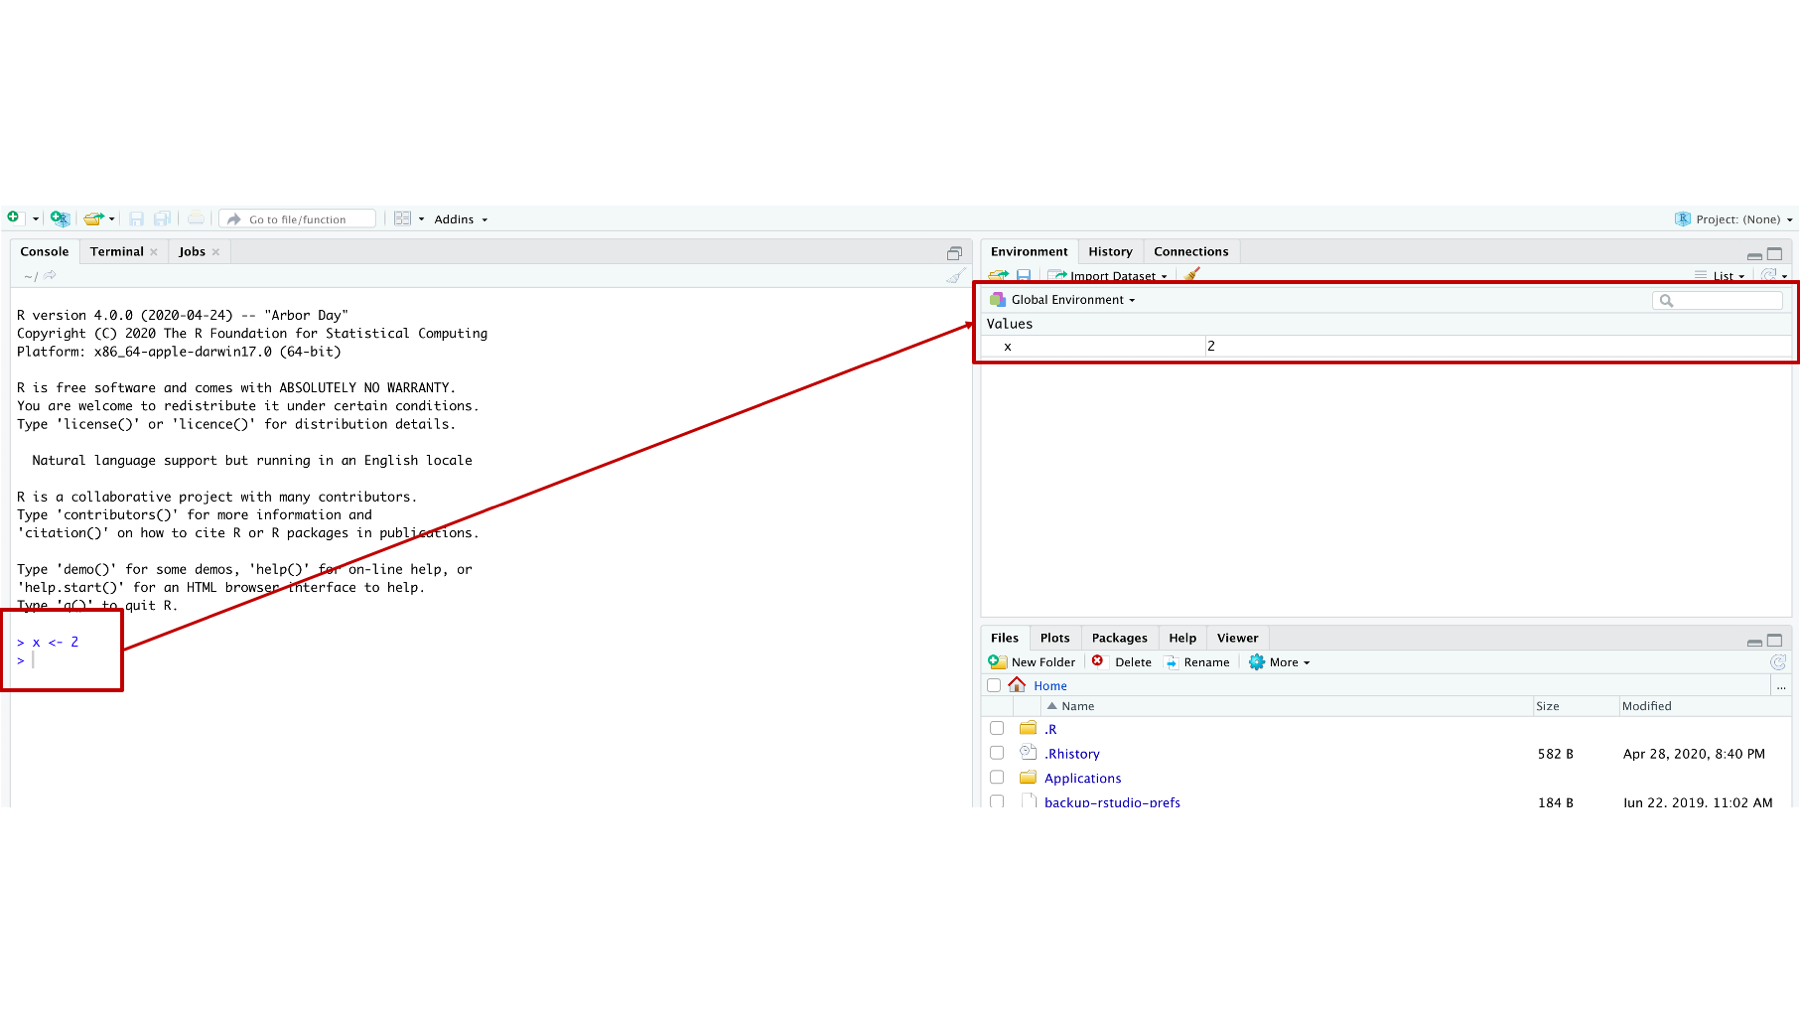Close the Terminal tab
Viewport: 1800px width, 1013px height.
(x=154, y=252)
